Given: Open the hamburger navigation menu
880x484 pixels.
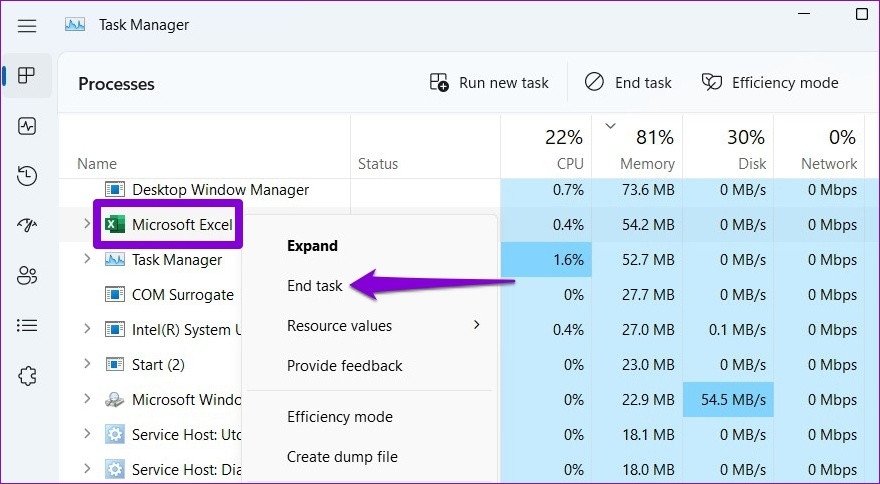Looking at the screenshot, I should [27, 25].
